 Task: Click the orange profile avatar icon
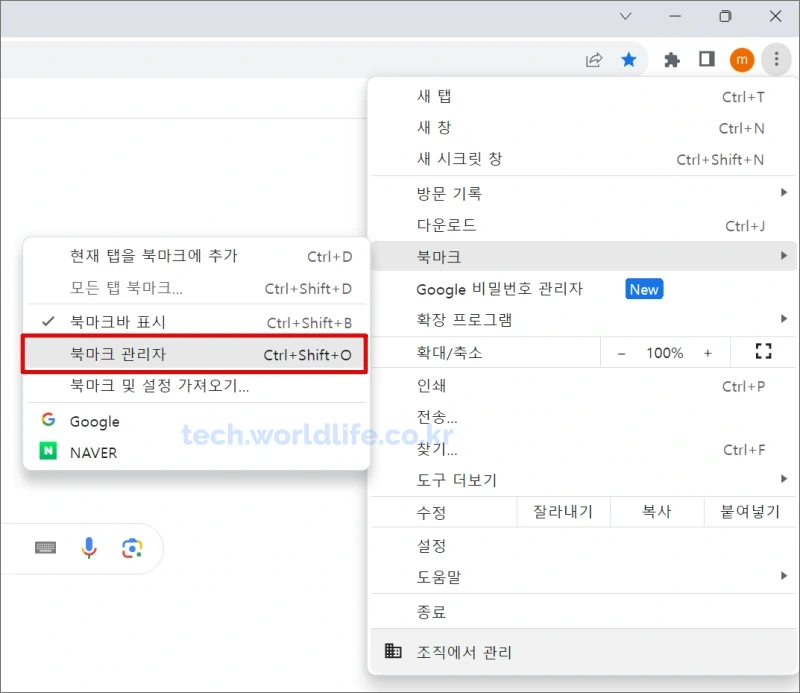[x=742, y=60]
